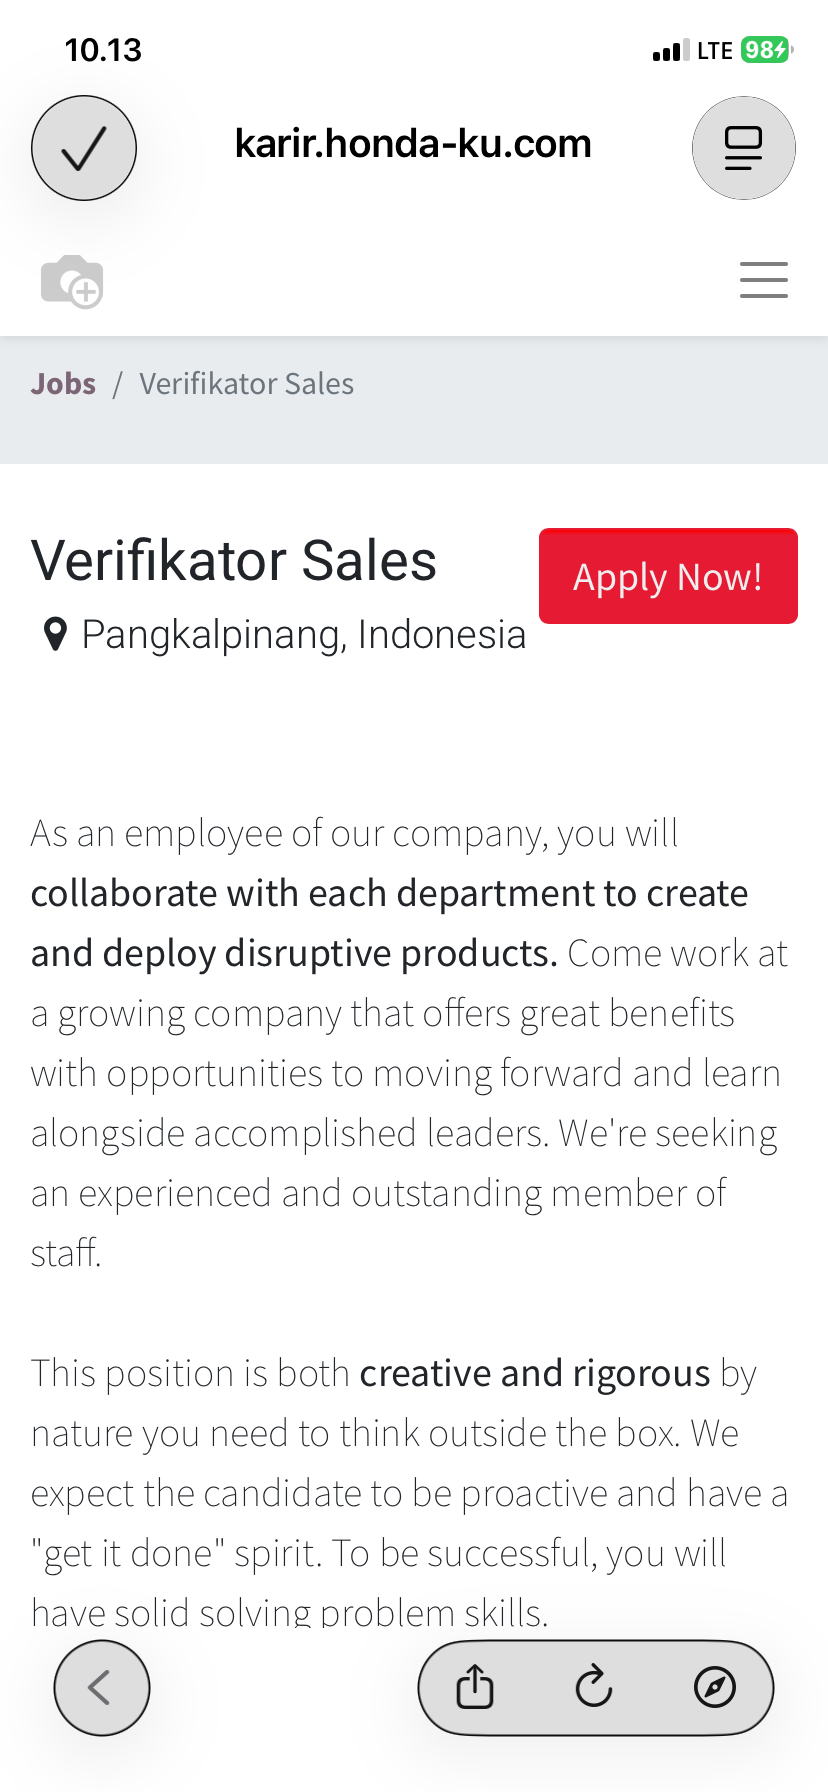Screen dimensions: 828x1792
Task: Tap the checkmark Done button
Action: (x=84, y=148)
